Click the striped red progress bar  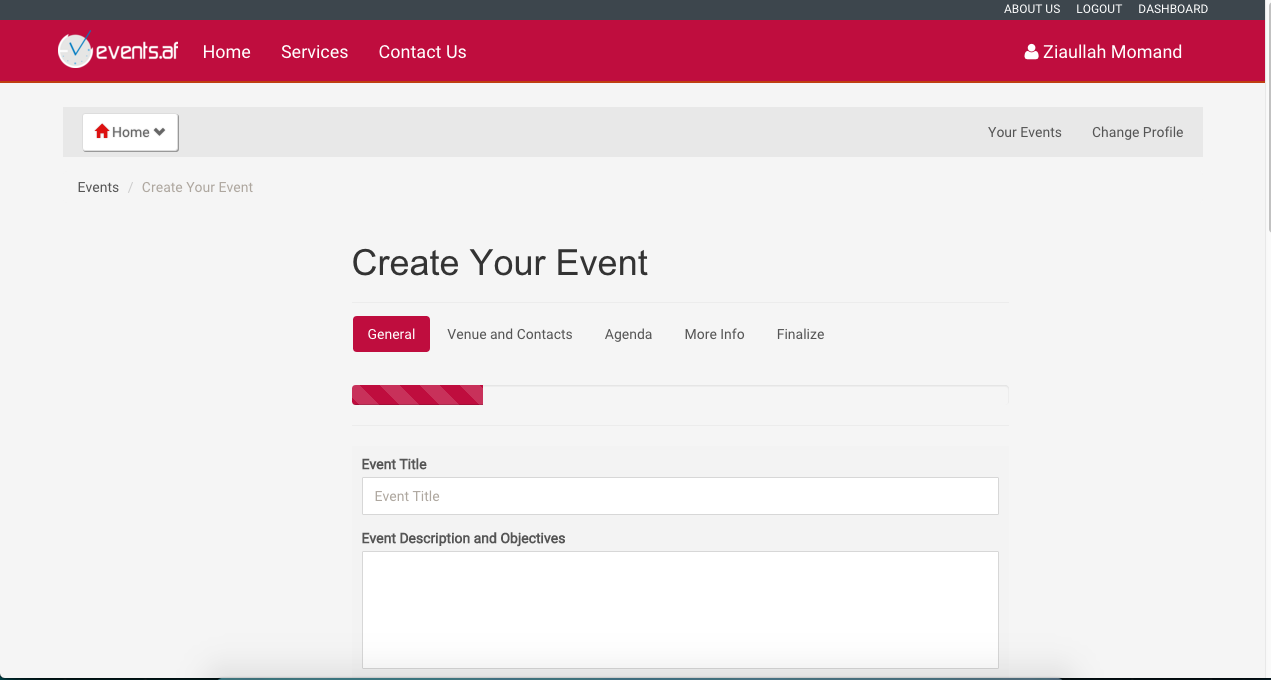tap(417, 395)
